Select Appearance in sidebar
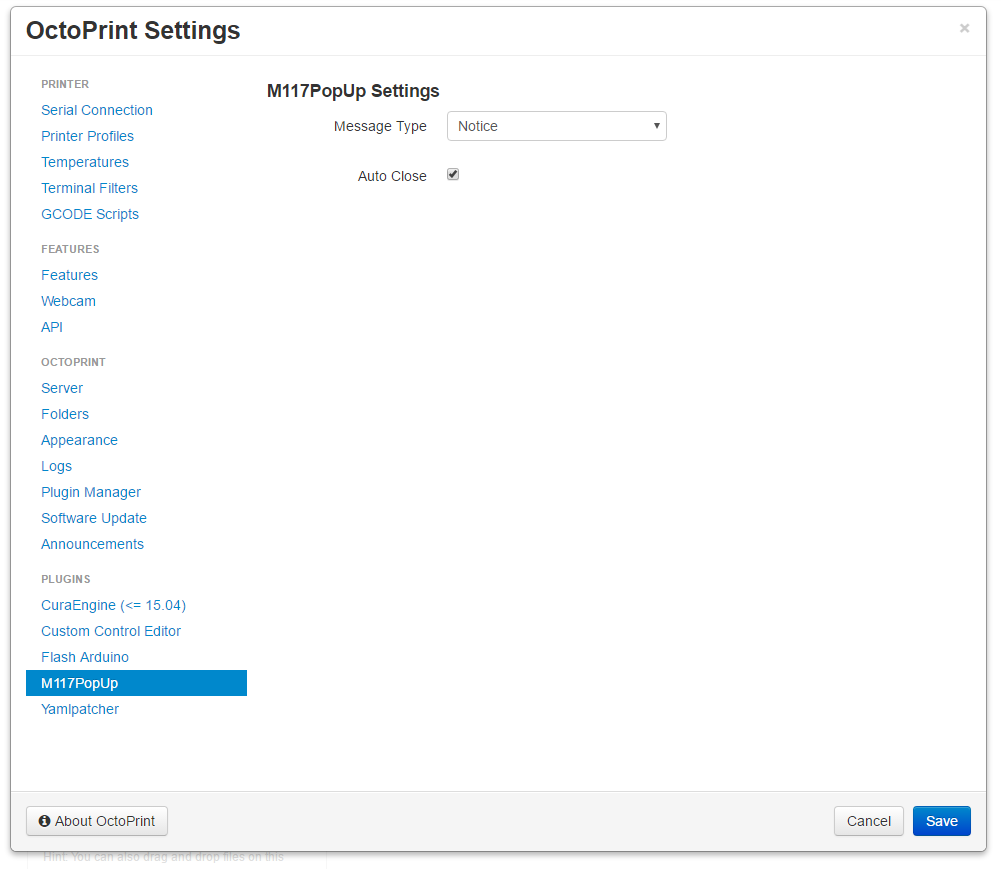Screen dimensions: 1001x869 79,441
